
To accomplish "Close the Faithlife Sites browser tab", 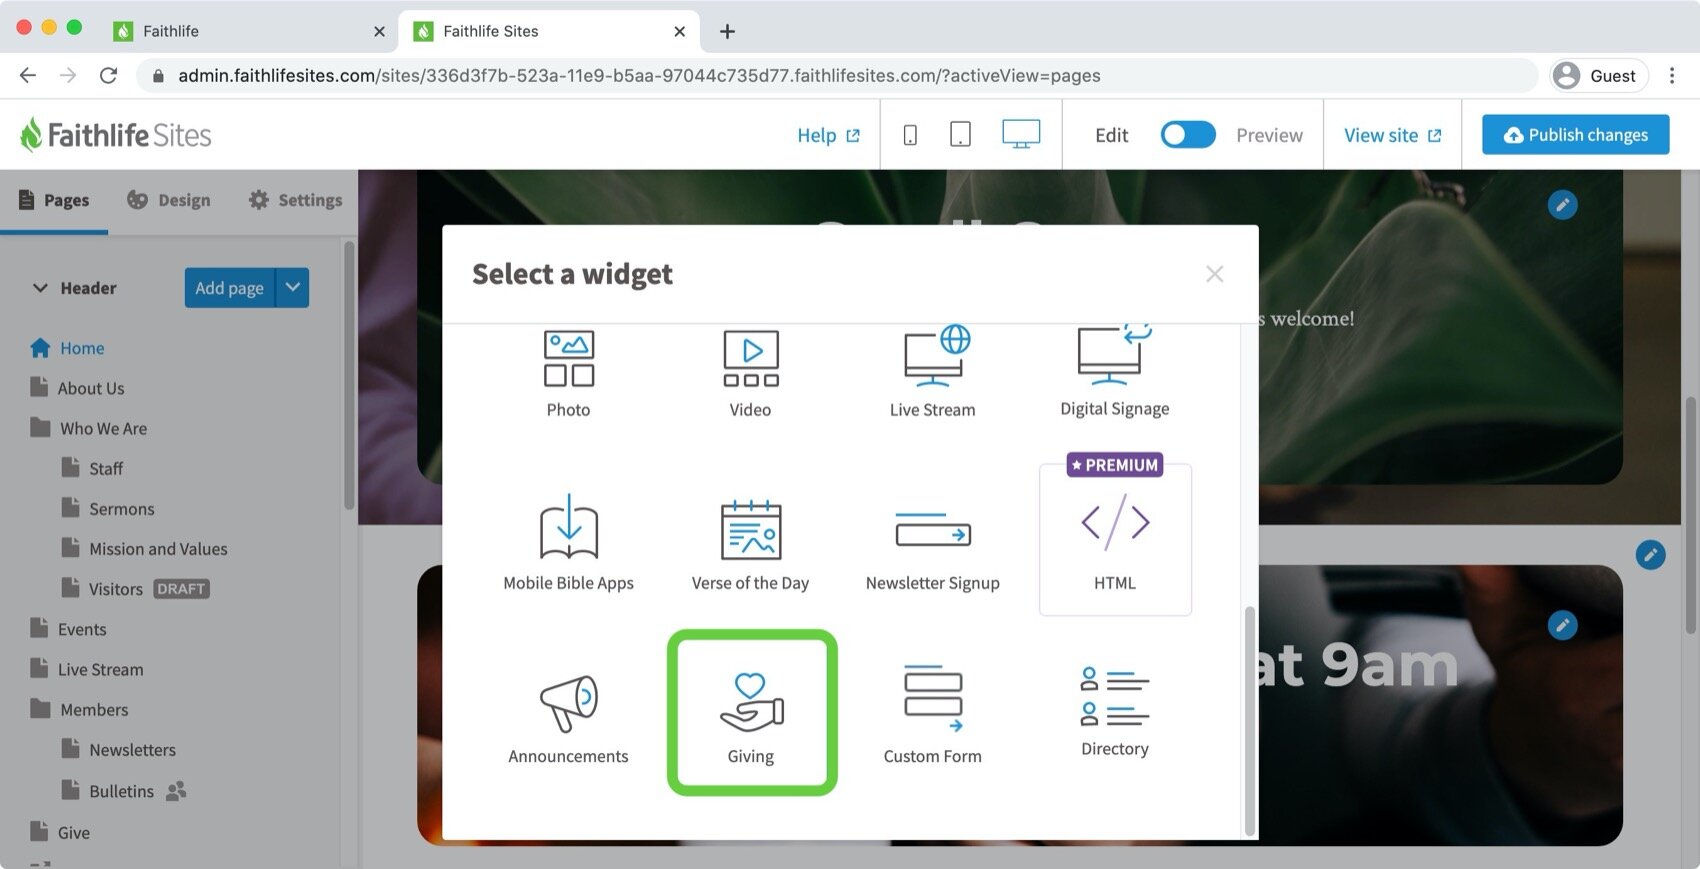I will coord(680,31).
